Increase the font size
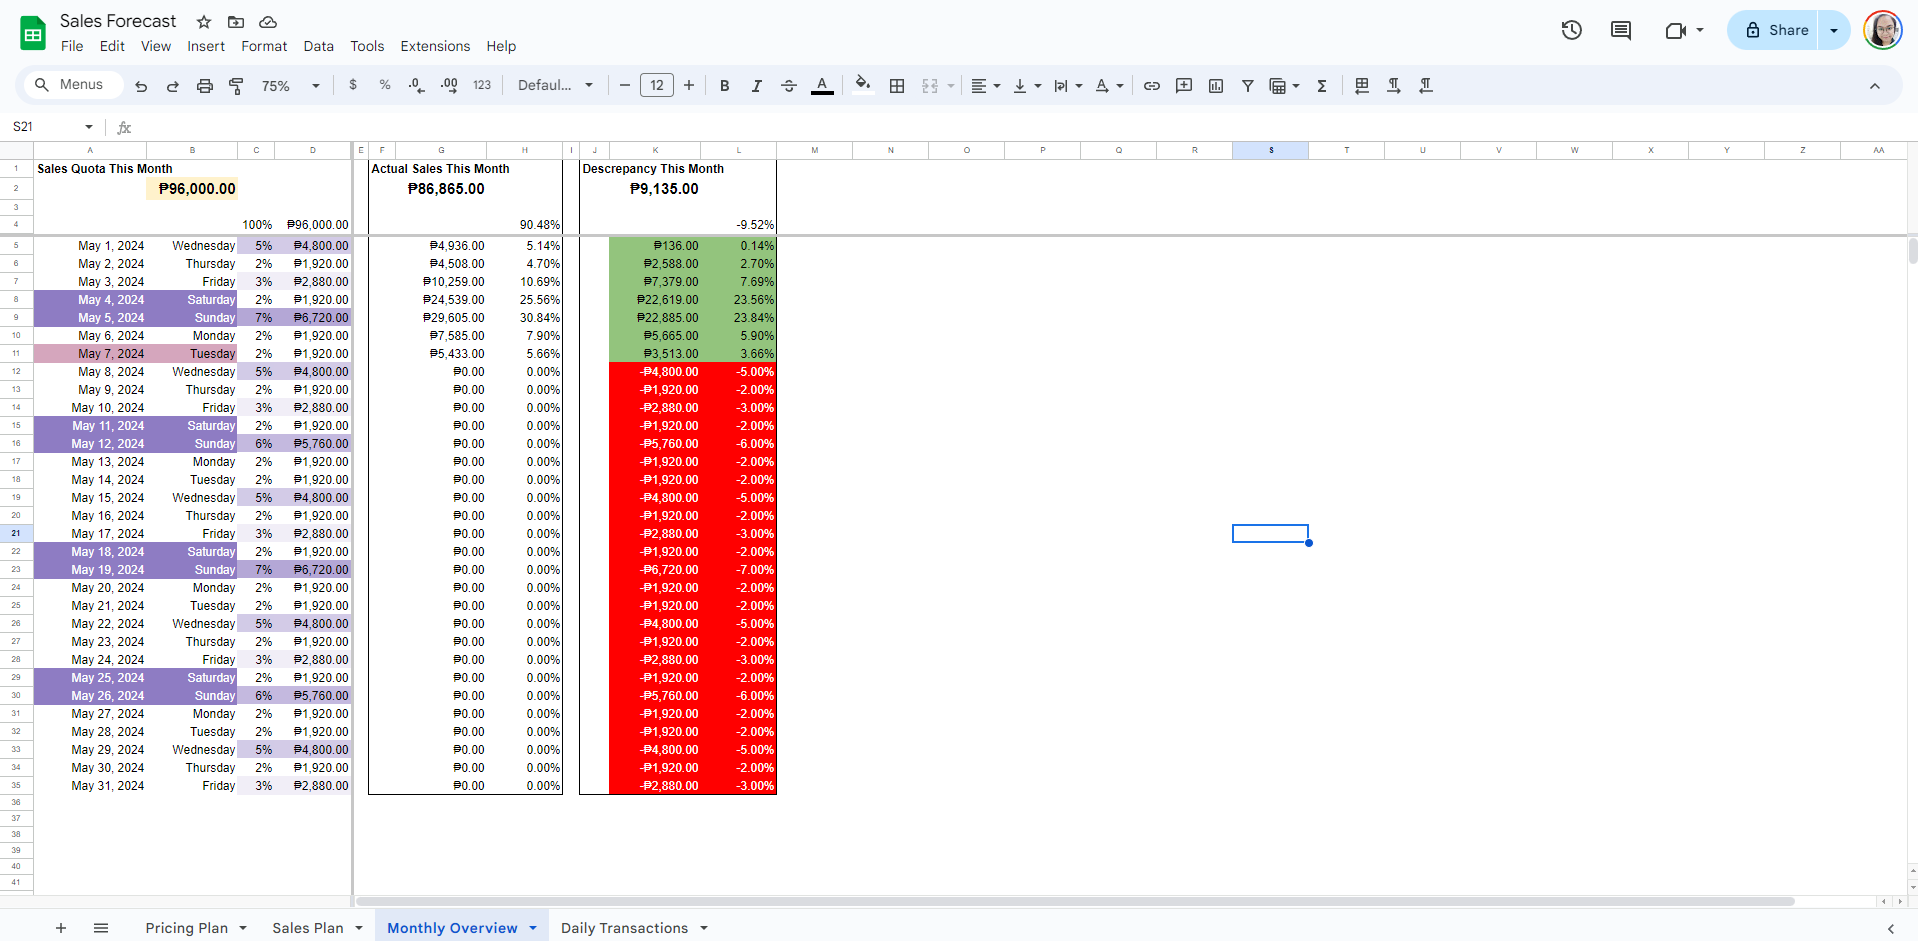 689,86
